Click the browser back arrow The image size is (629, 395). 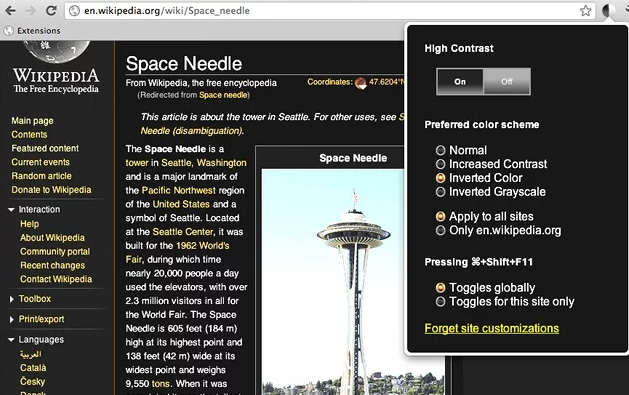[x=10, y=10]
